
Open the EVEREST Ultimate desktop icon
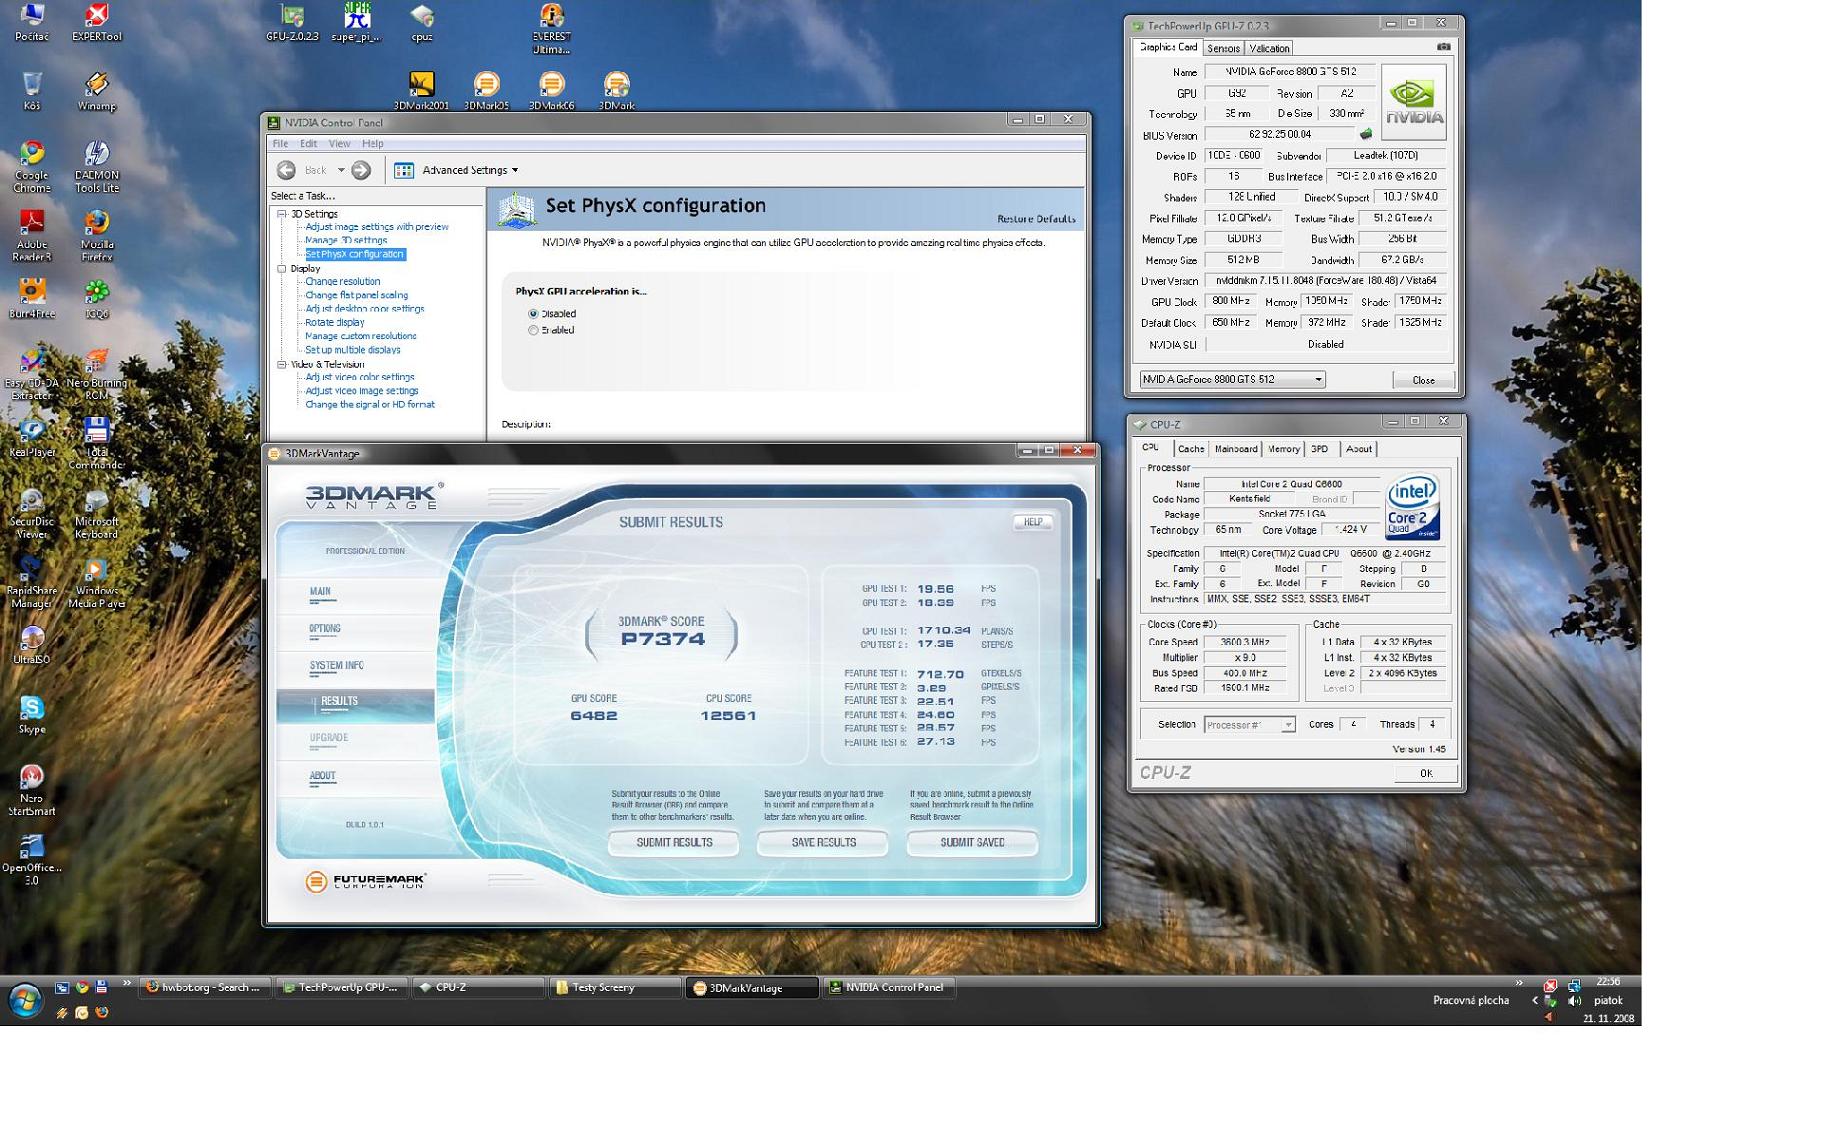coord(551,28)
